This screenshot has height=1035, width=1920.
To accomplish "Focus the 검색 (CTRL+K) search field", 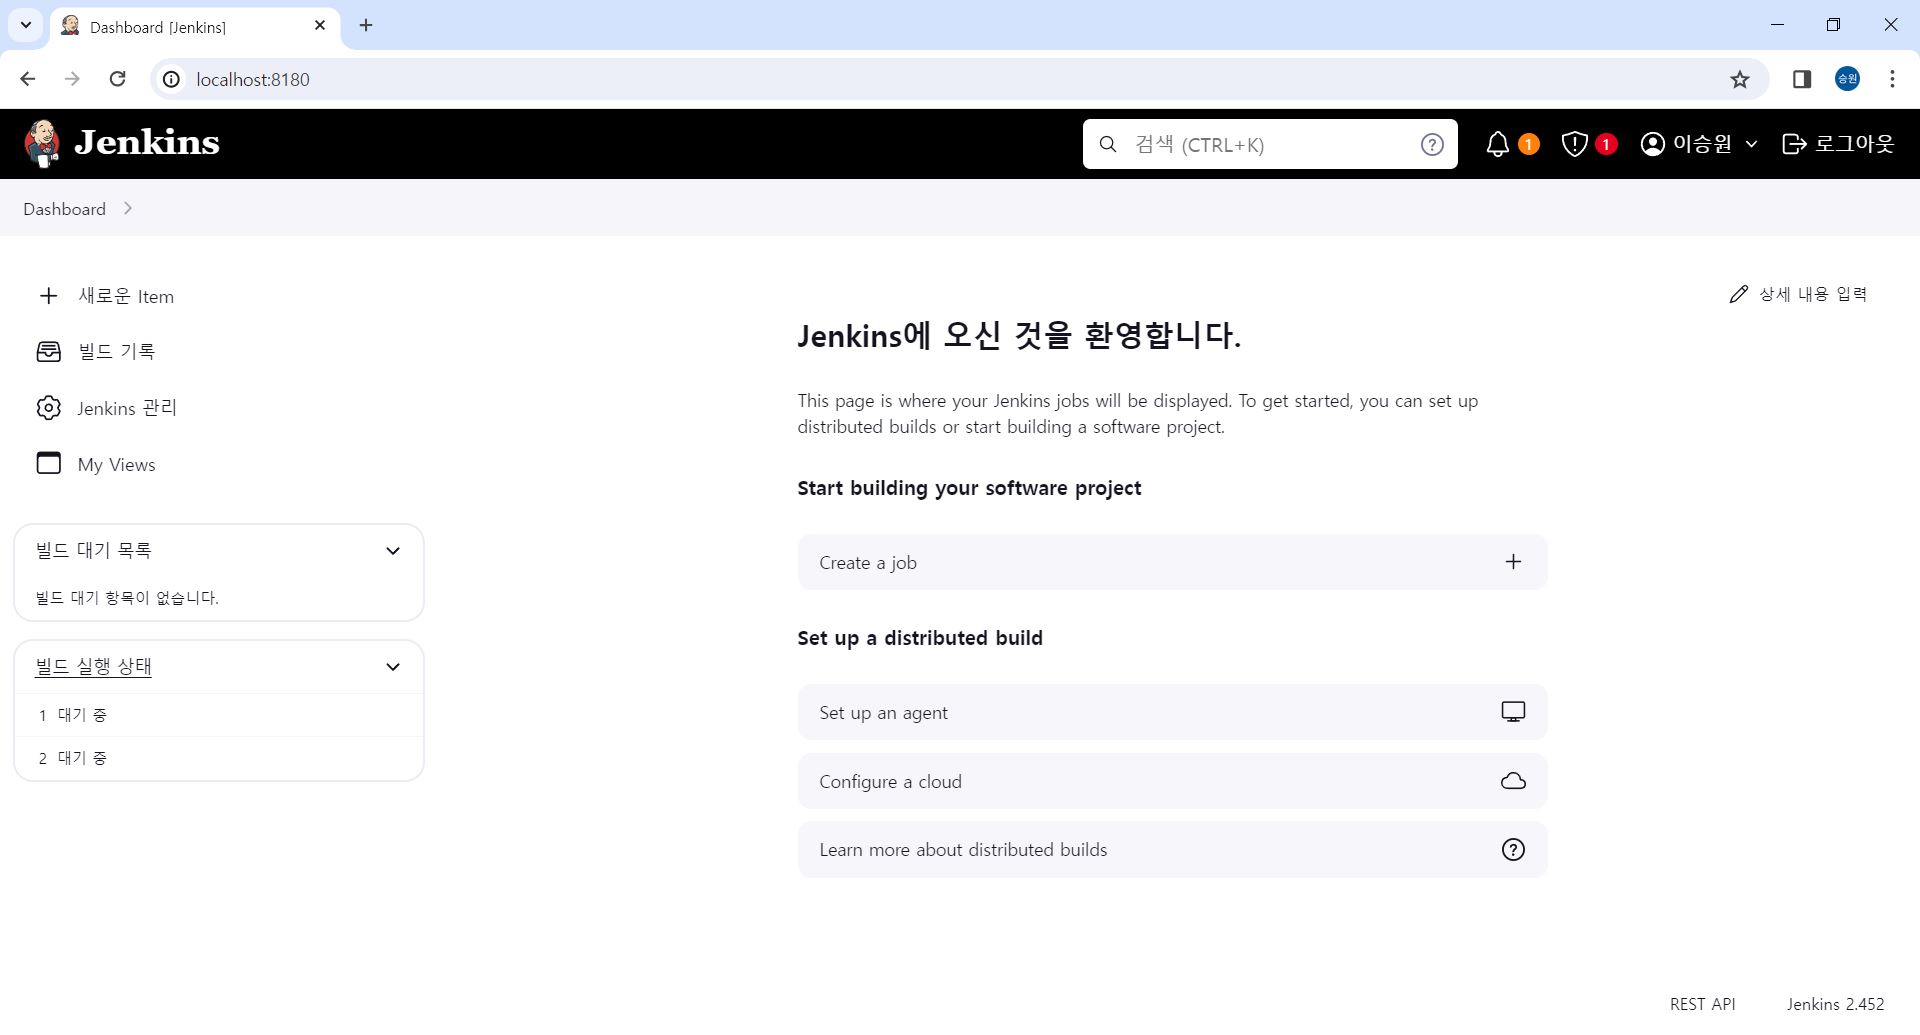I will 1270,144.
